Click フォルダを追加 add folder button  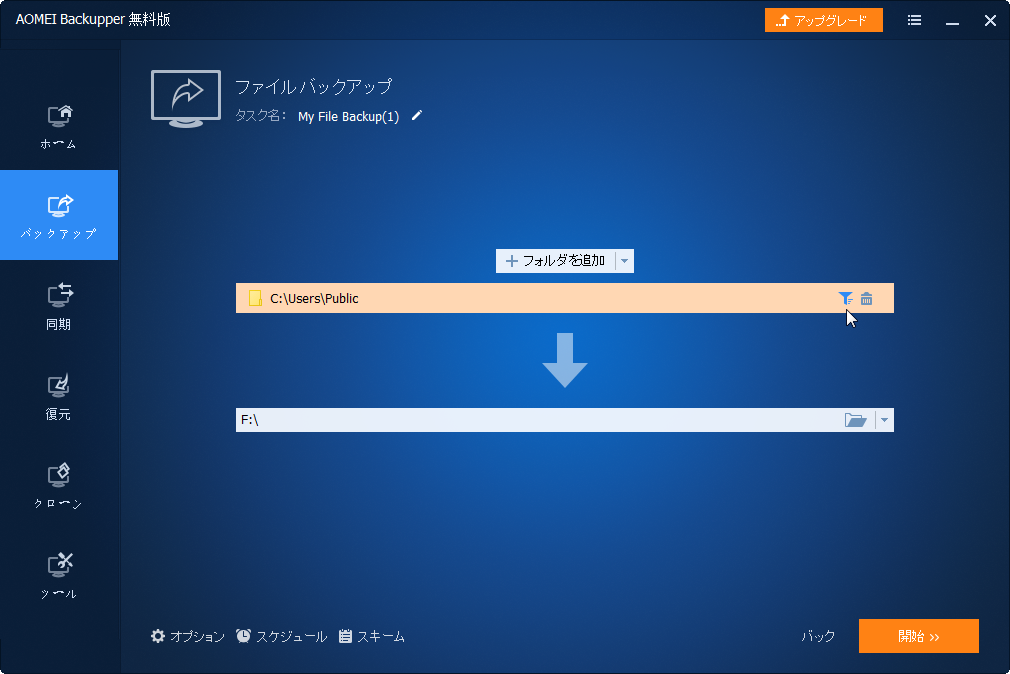(555, 261)
